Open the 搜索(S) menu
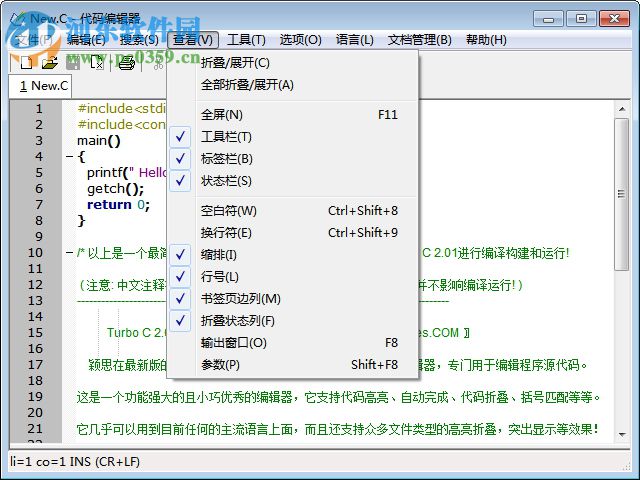Image resolution: width=640 pixels, height=480 pixels. point(139,40)
